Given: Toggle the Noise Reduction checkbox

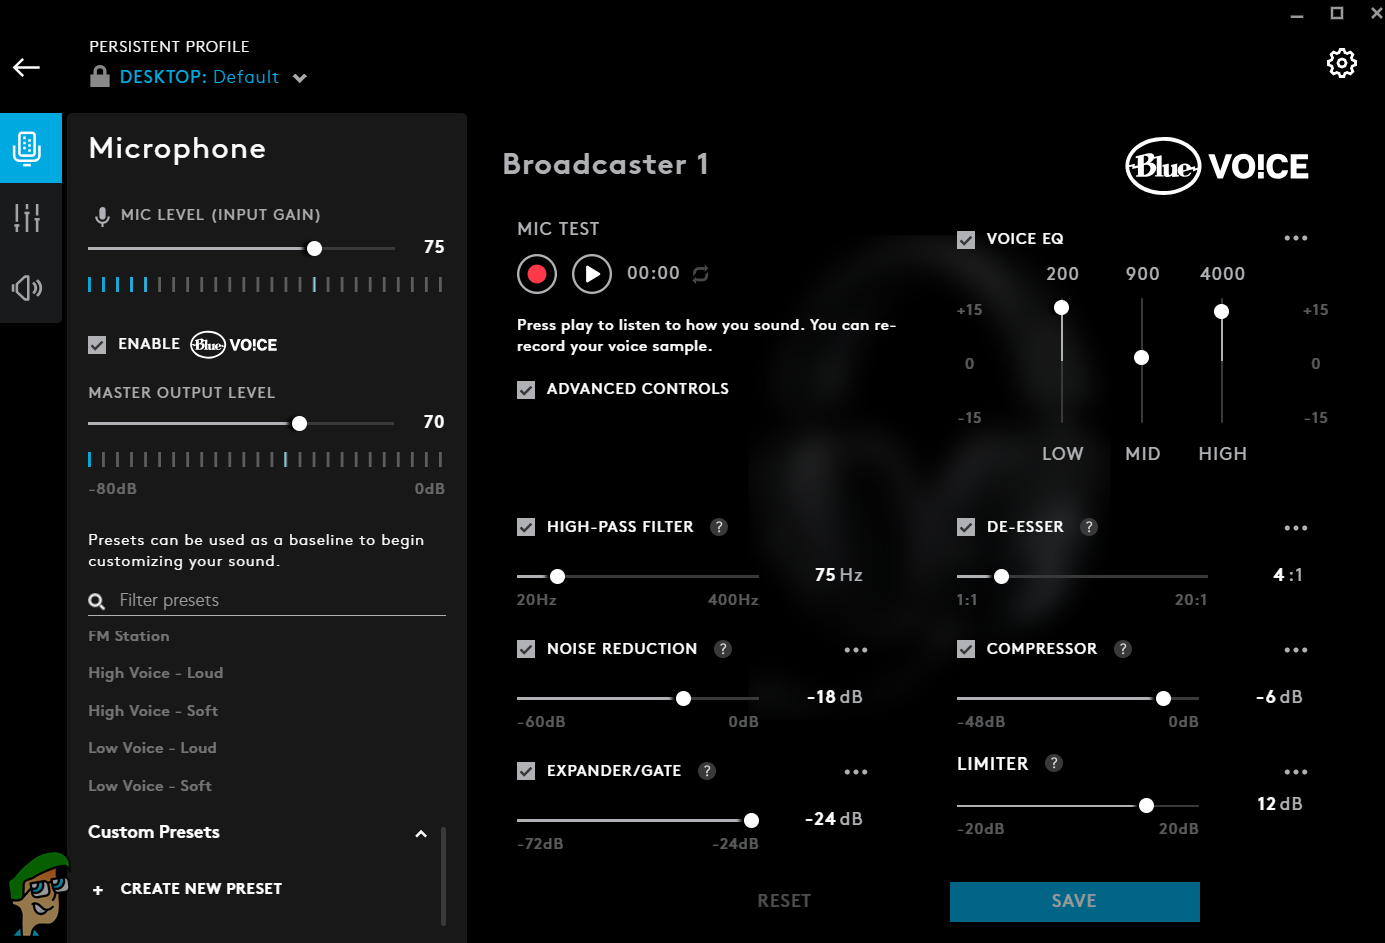Looking at the screenshot, I should (x=526, y=649).
